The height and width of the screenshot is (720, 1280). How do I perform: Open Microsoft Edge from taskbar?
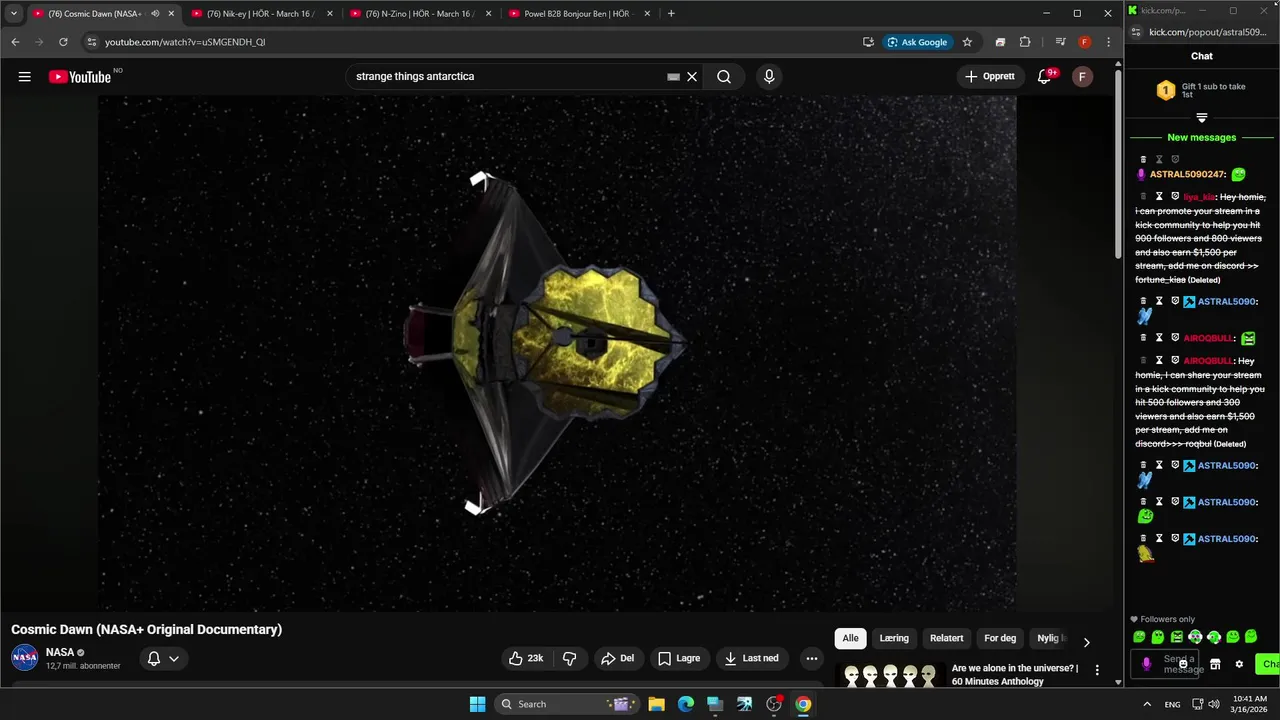tap(686, 704)
